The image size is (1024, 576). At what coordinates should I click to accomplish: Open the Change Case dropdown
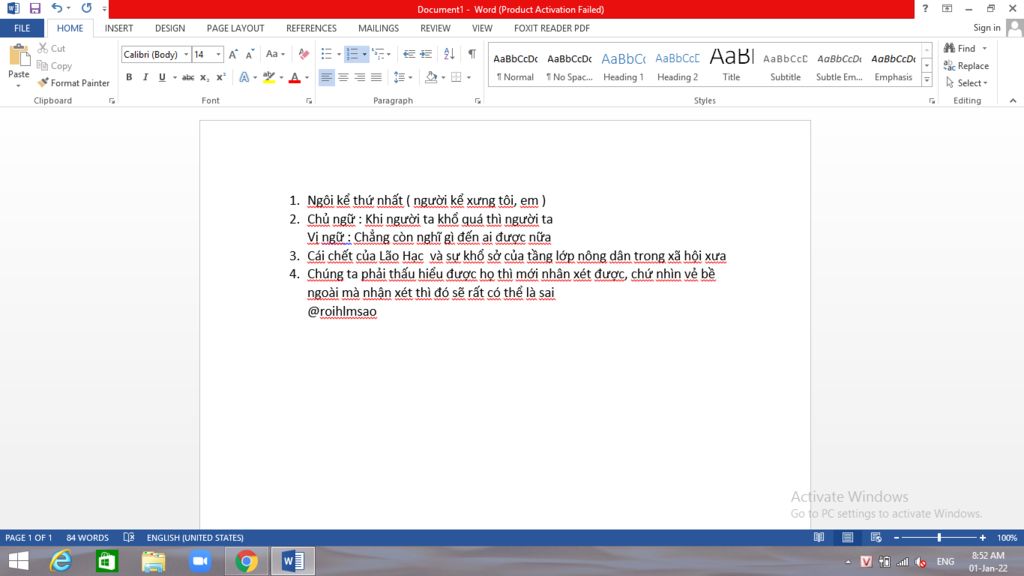pos(275,54)
